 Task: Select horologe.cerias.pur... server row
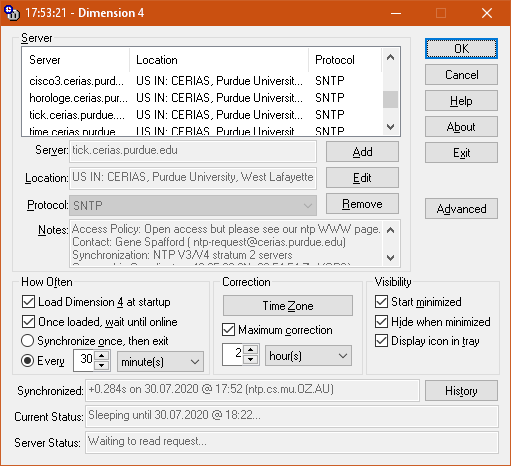tap(202, 98)
